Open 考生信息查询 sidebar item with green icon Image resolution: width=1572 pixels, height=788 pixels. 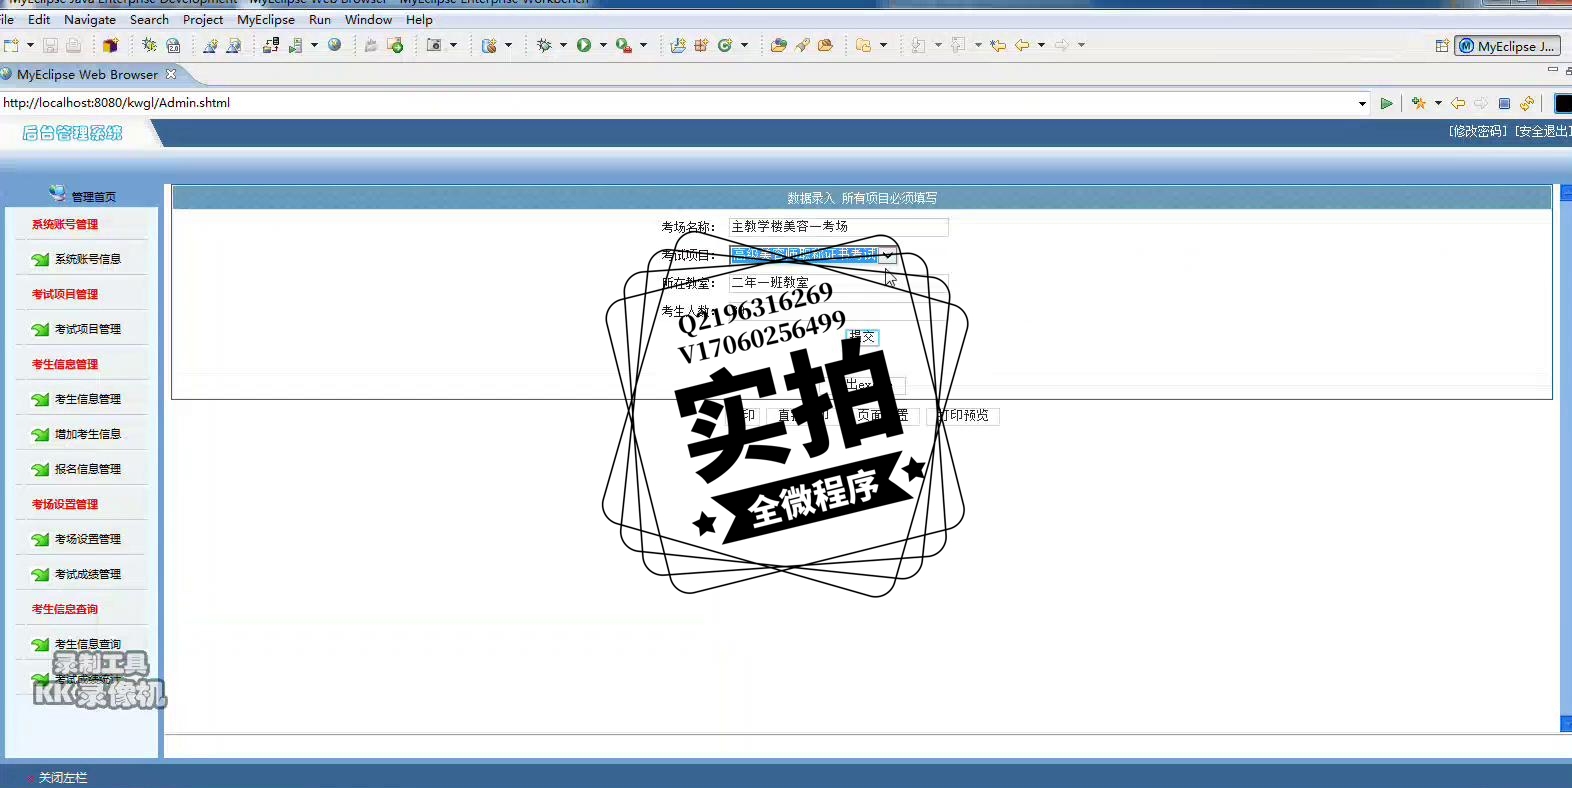click(x=87, y=644)
